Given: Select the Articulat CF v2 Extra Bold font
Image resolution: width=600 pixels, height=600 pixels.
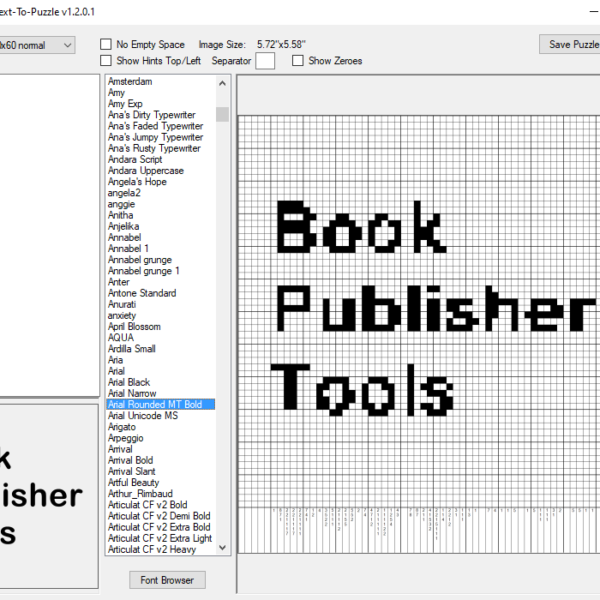Looking at the screenshot, I should coord(161,527).
